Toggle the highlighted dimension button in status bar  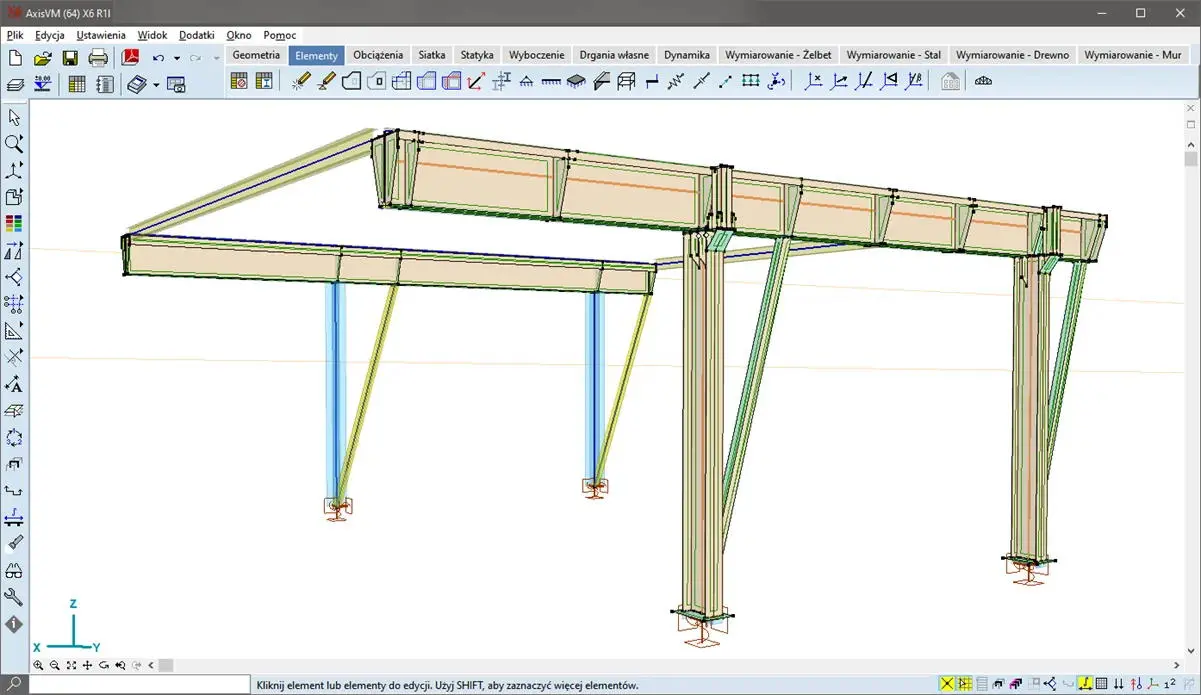tap(1083, 684)
